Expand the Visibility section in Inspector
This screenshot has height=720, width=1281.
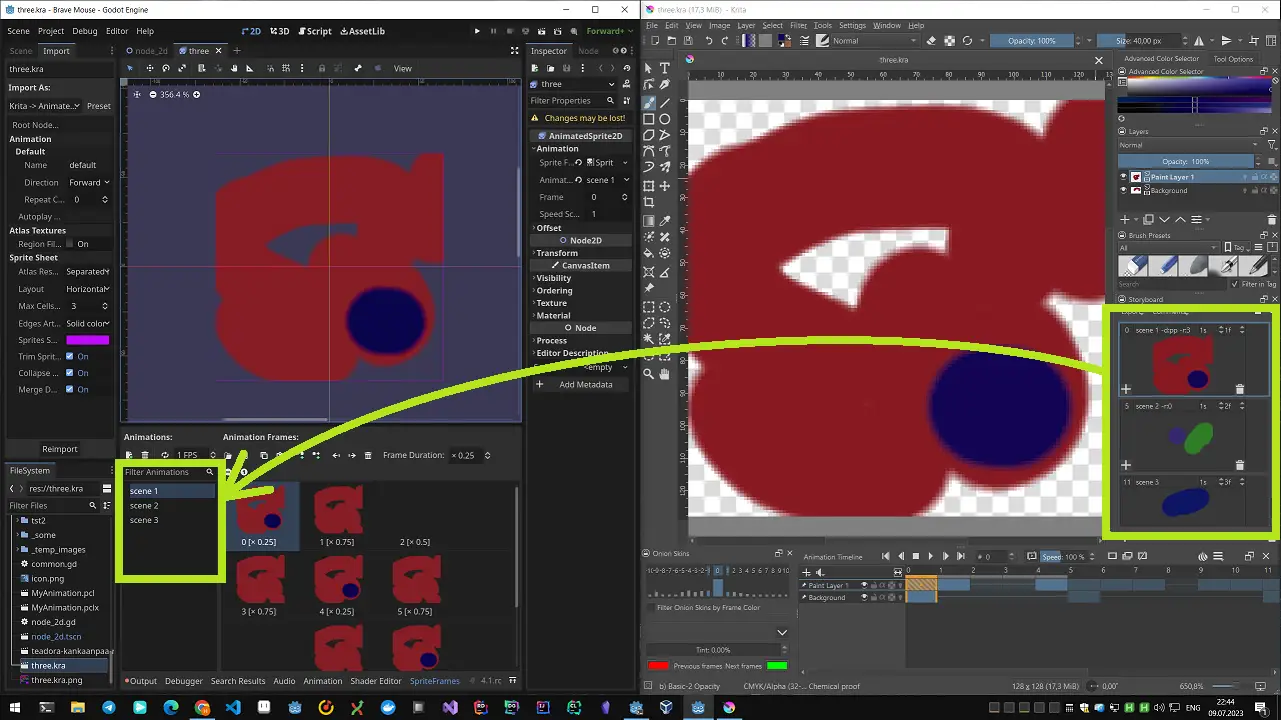[553, 278]
